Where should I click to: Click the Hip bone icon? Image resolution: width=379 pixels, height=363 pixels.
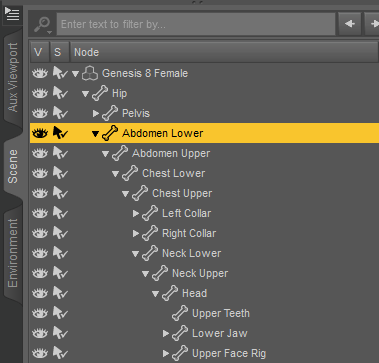(100, 93)
